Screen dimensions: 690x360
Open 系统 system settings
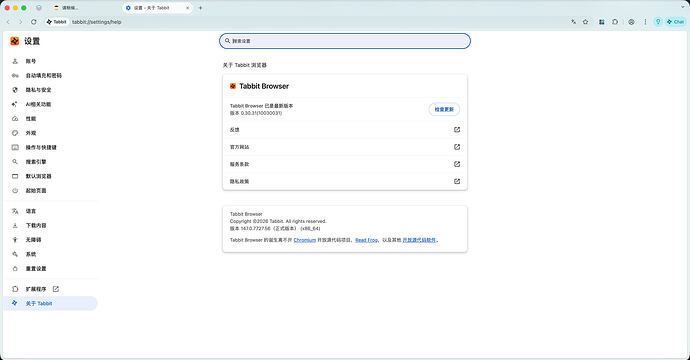(x=30, y=254)
